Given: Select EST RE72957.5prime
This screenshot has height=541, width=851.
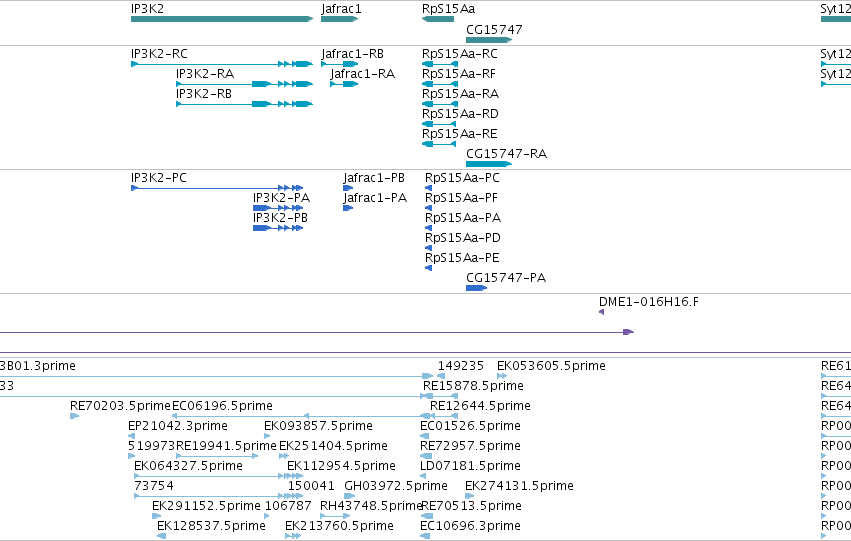Looking at the screenshot, I should tap(424, 456).
